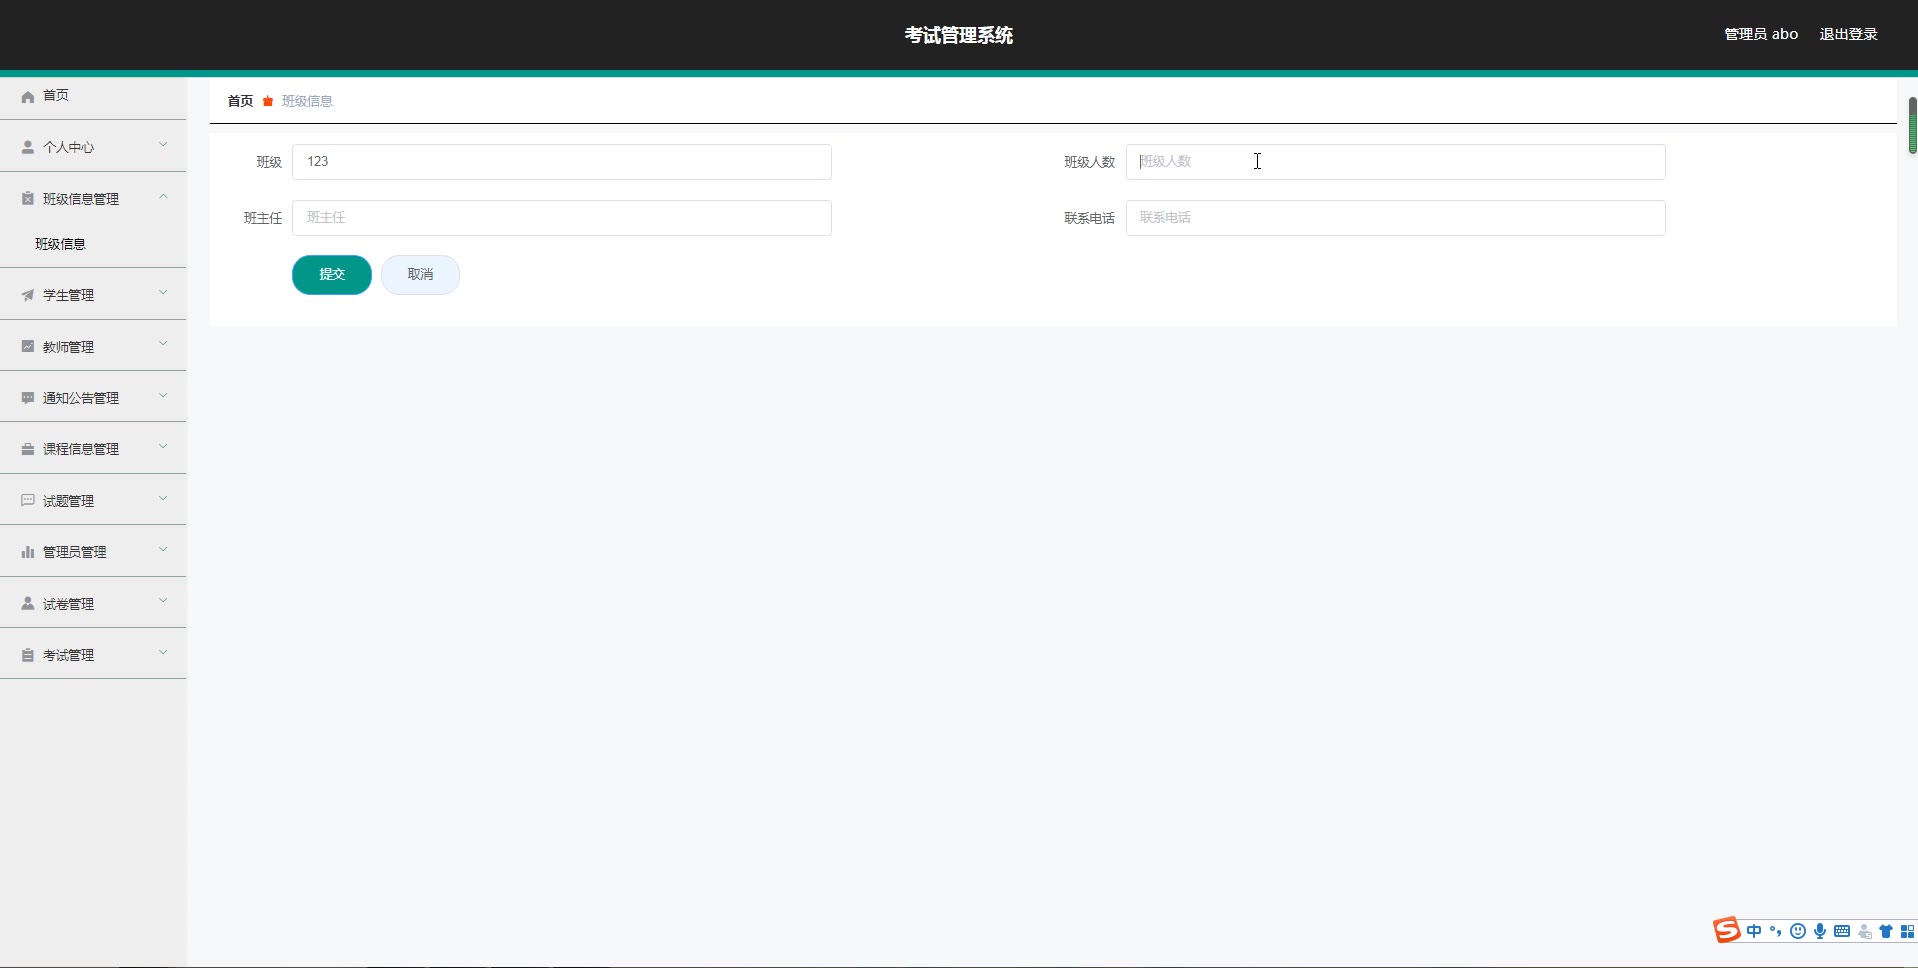
Task: Open the Sogou soft keyboard icon
Action: pos(1842,931)
